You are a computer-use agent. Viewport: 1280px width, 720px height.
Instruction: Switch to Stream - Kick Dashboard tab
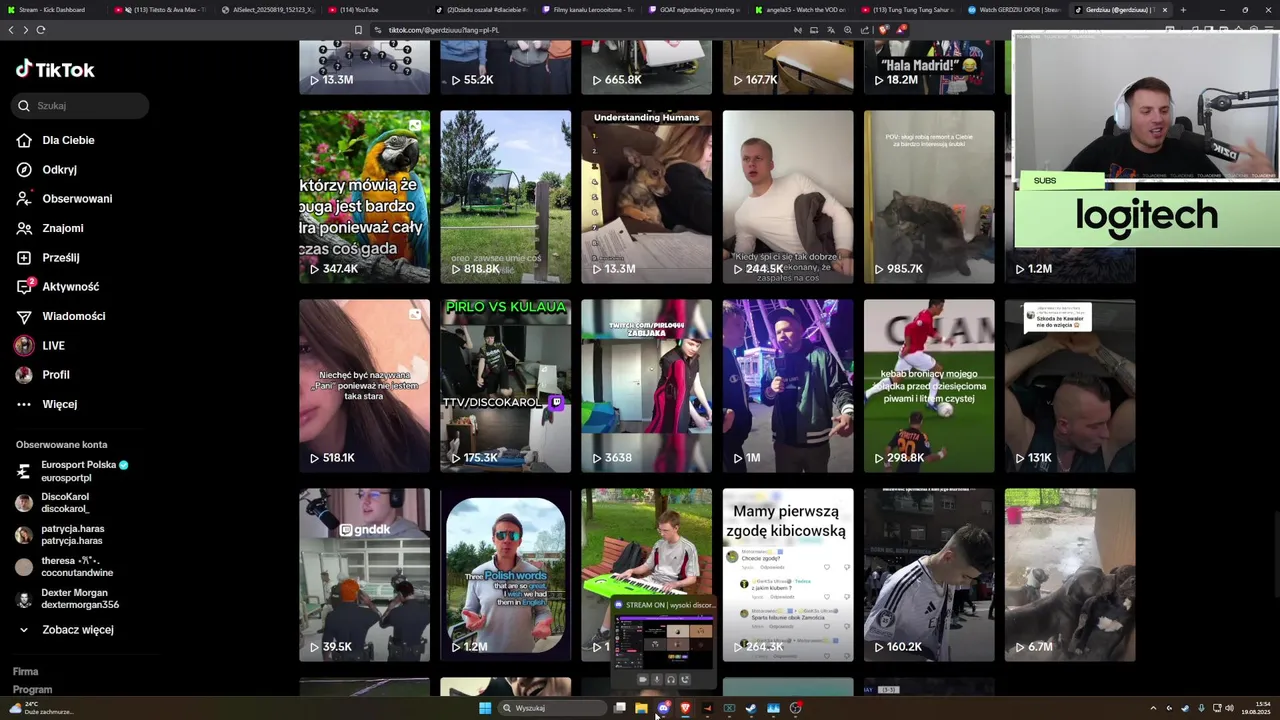[x=50, y=9]
